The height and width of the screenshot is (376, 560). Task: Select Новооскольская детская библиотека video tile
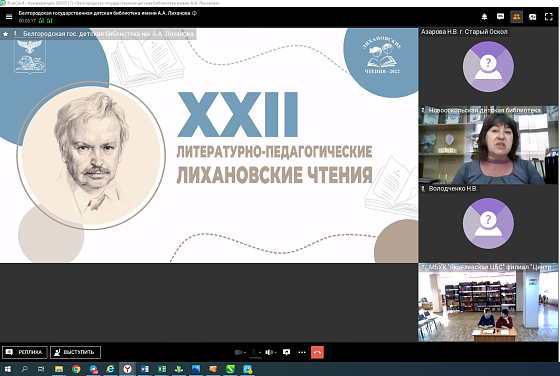point(488,145)
